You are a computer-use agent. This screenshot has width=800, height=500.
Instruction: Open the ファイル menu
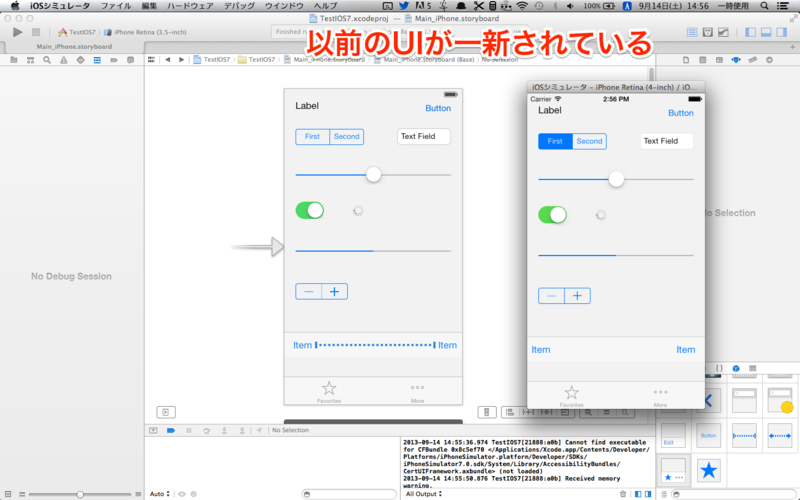(x=116, y=6)
